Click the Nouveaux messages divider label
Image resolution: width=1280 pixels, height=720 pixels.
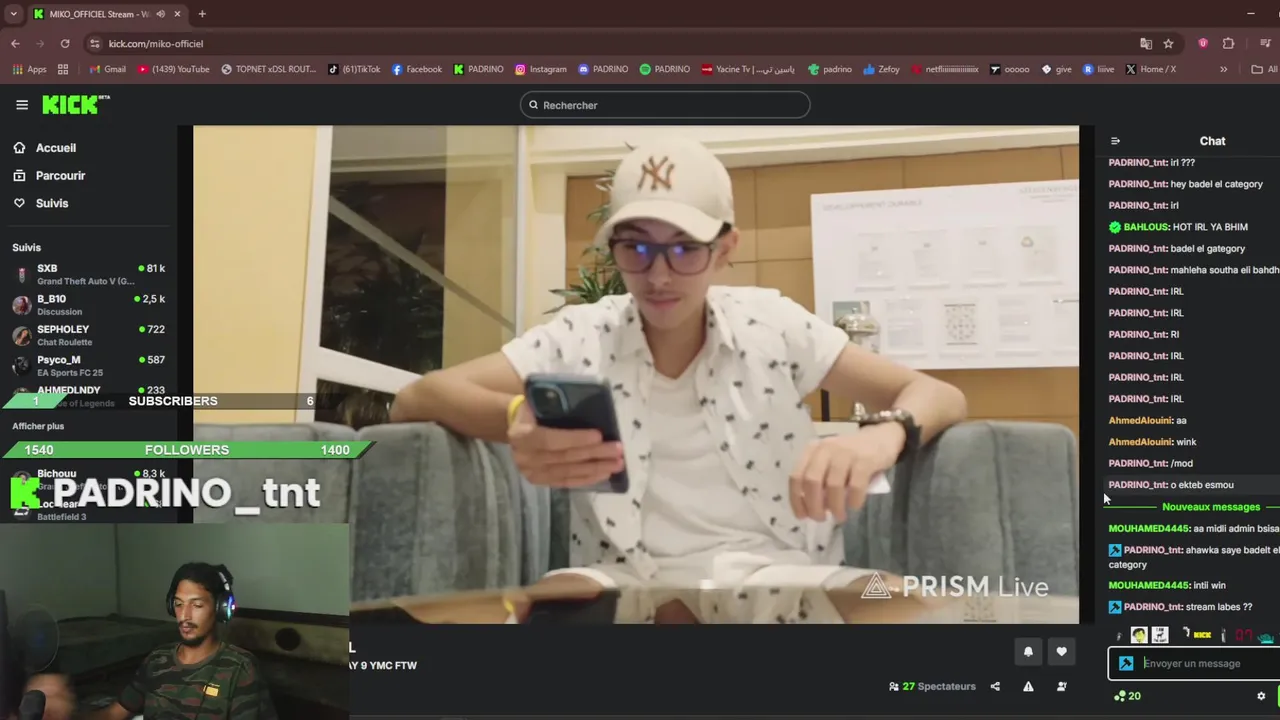pos(1211,507)
